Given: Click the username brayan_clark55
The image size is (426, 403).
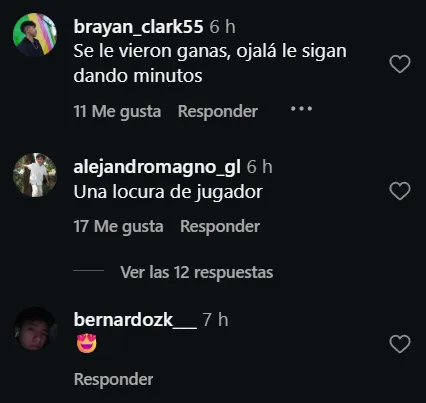Looking at the screenshot, I should [138, 27].
